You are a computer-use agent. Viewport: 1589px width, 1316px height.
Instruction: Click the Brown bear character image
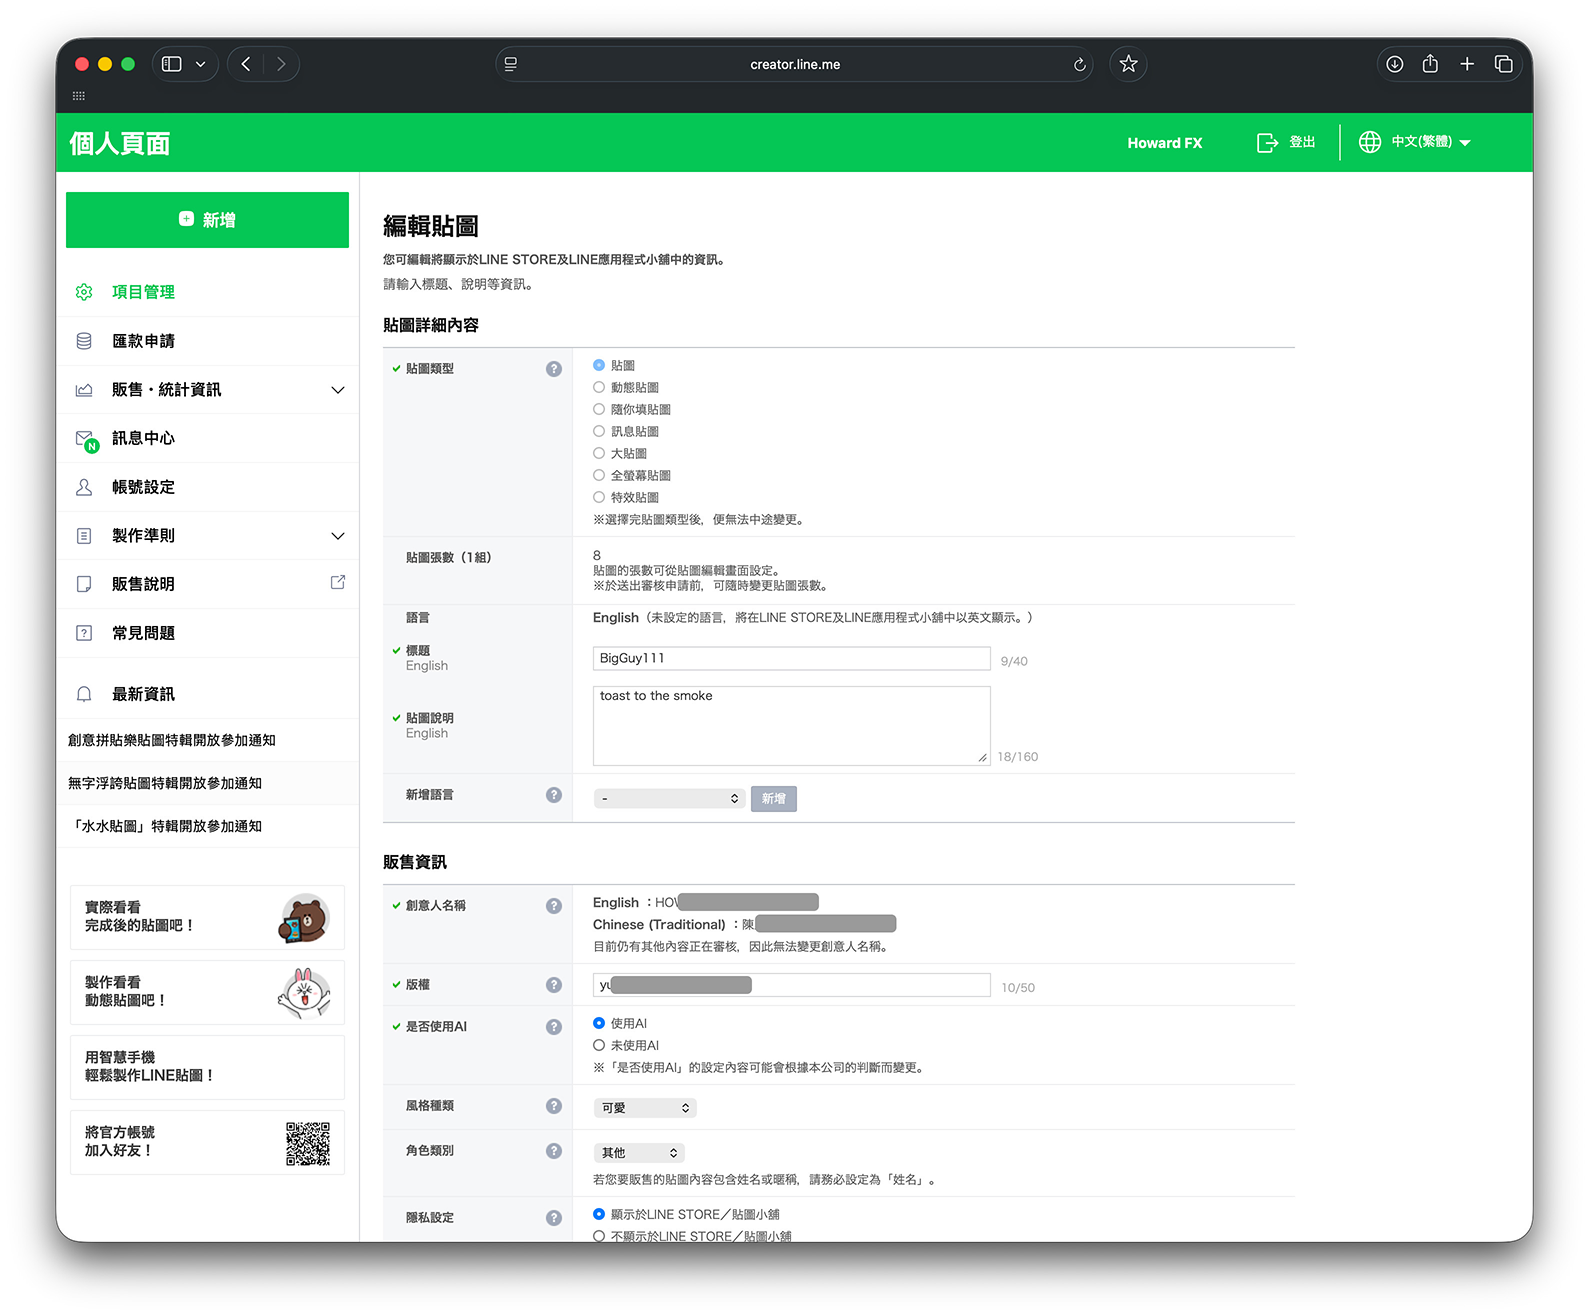(x=304, y=919)
